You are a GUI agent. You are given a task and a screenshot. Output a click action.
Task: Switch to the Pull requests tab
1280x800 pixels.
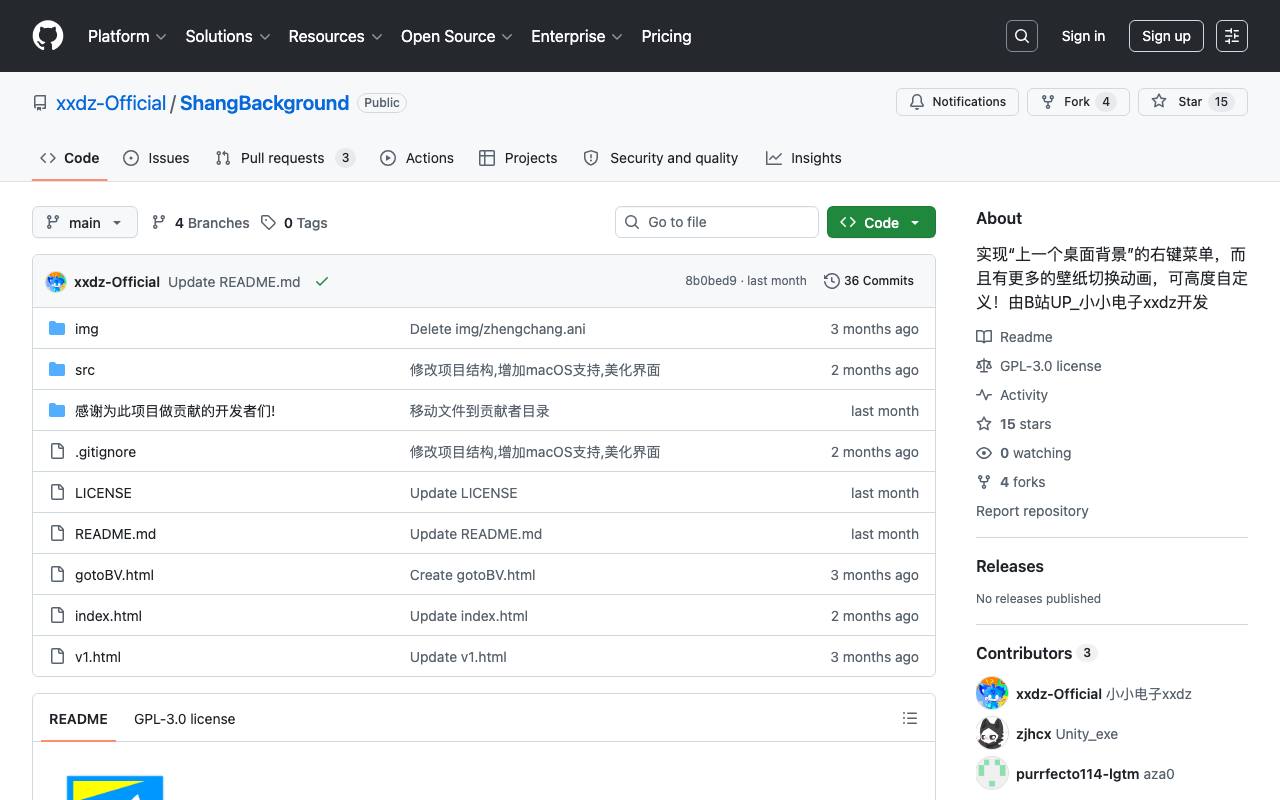point(285,158)
